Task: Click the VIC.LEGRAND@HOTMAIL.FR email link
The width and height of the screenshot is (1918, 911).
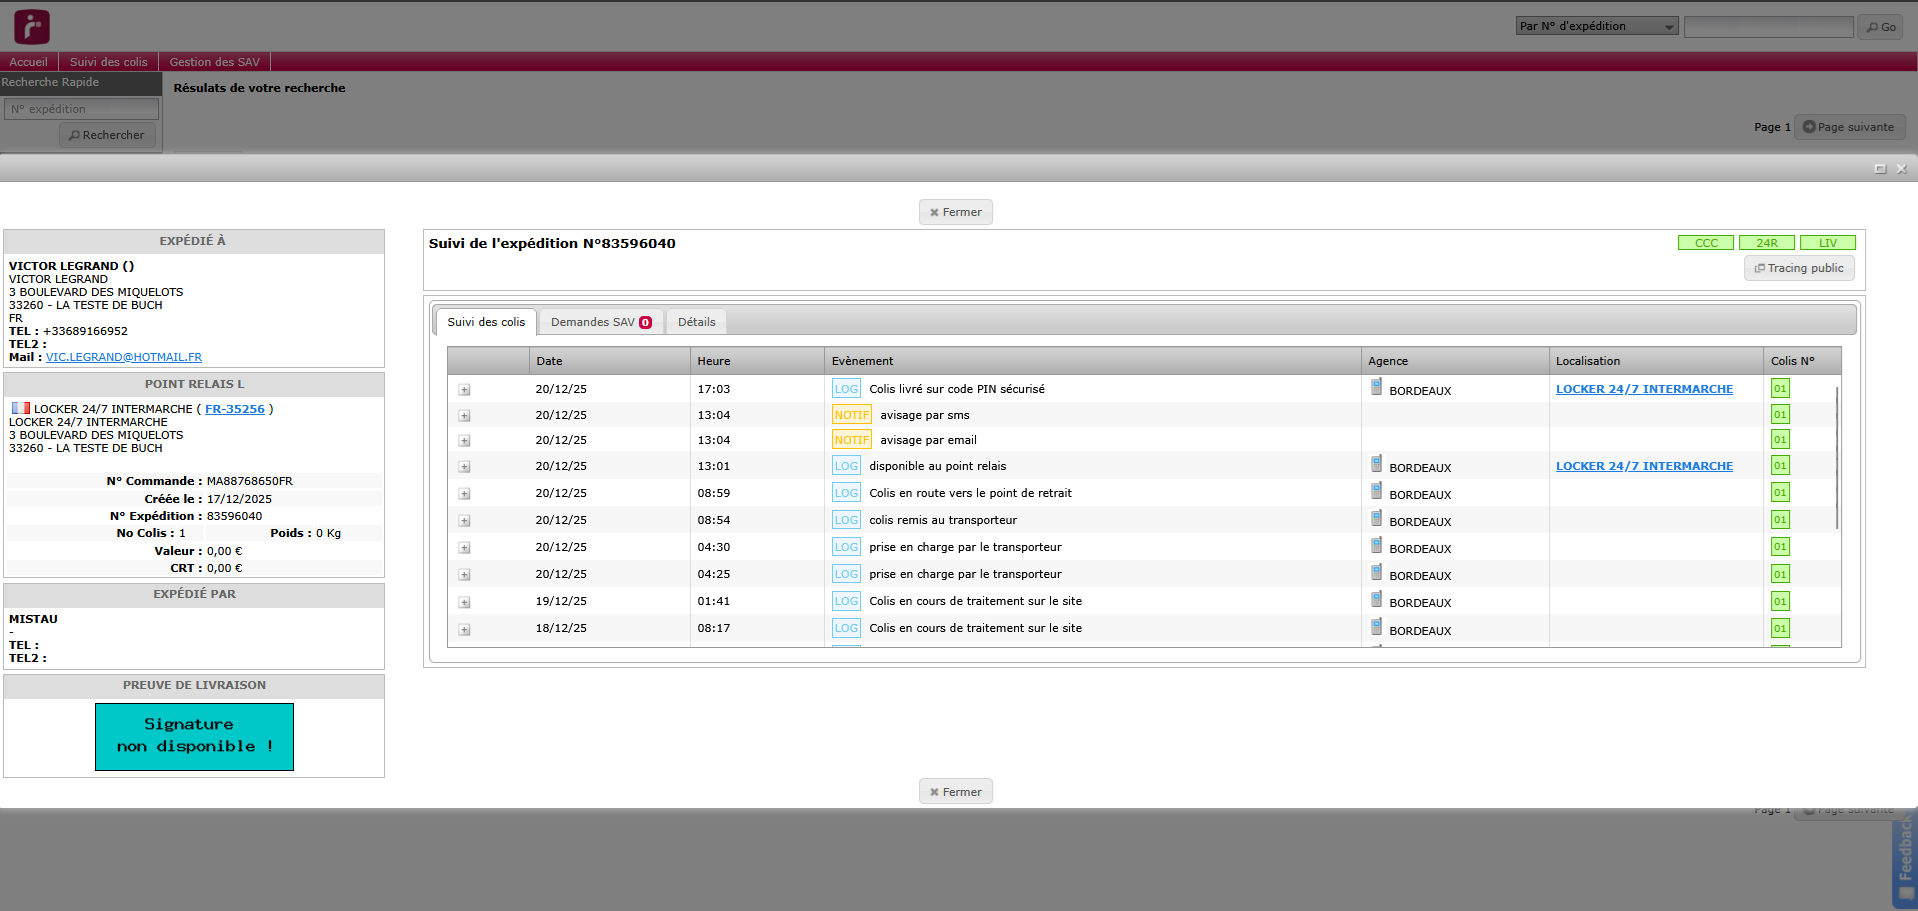Action: 124,357
